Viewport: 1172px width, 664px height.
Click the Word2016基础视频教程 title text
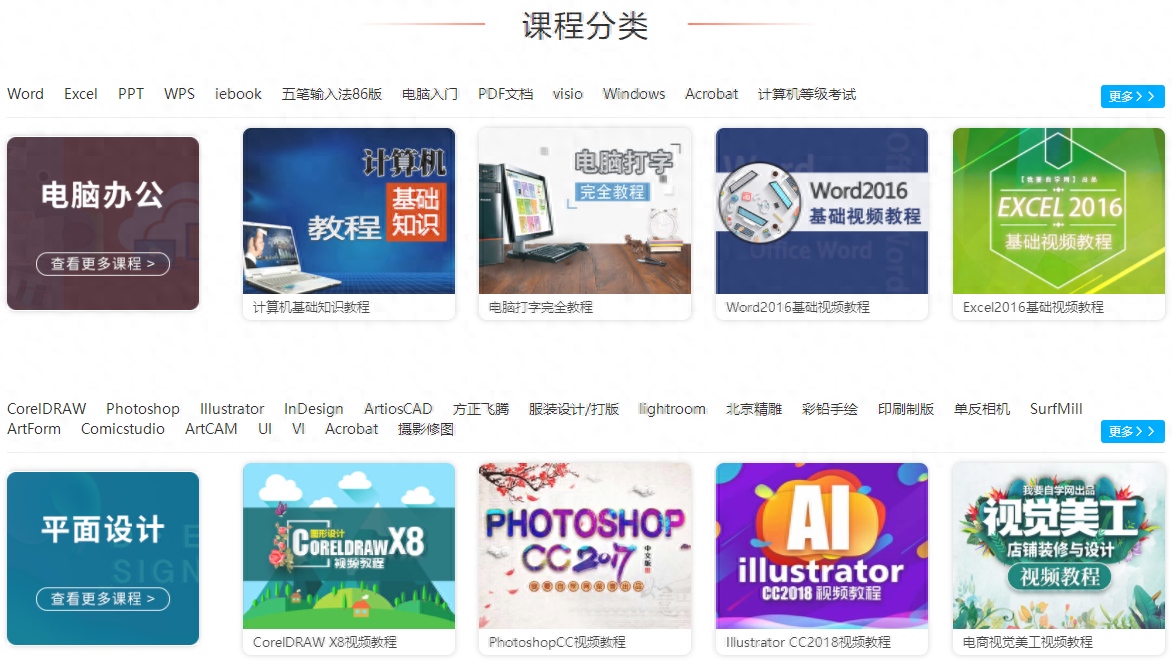(798, 307)
